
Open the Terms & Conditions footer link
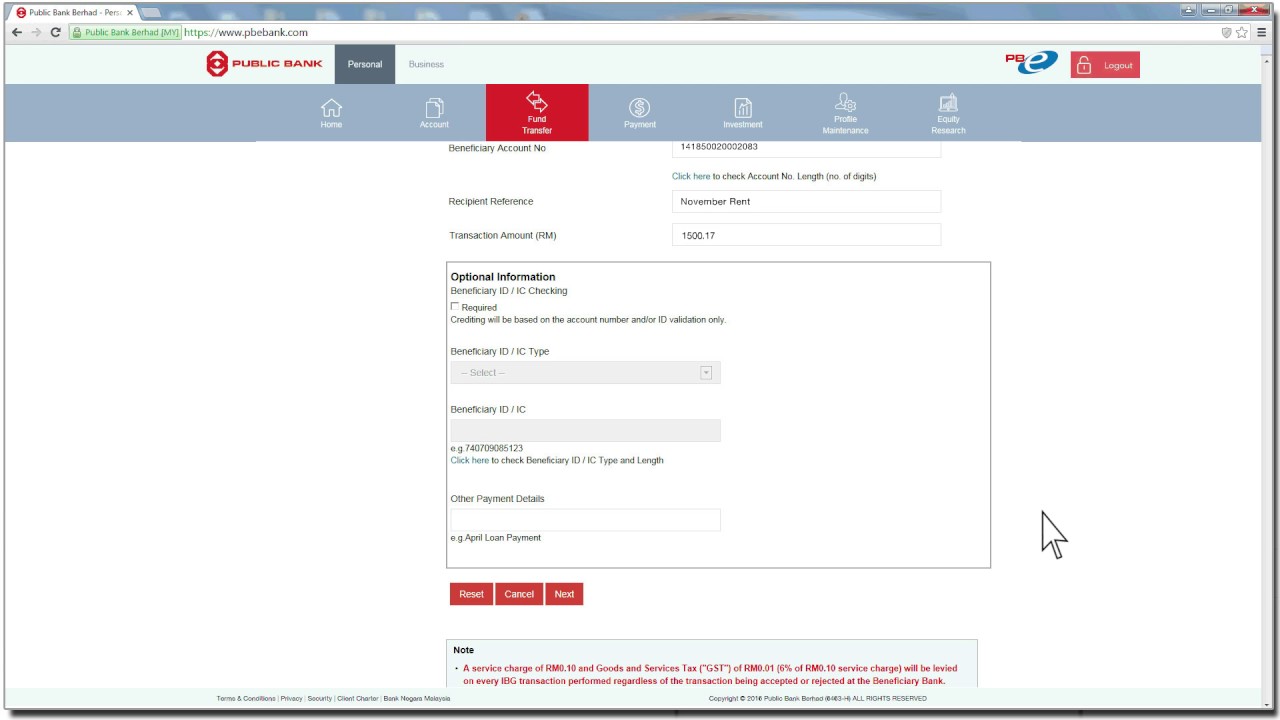tap(246, 699)
